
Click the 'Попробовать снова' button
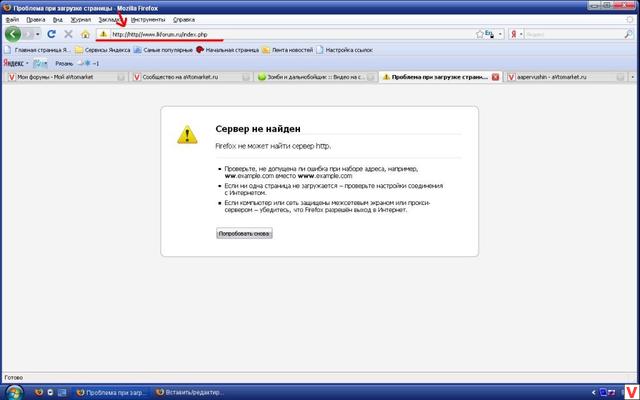(x=244, y=233)
